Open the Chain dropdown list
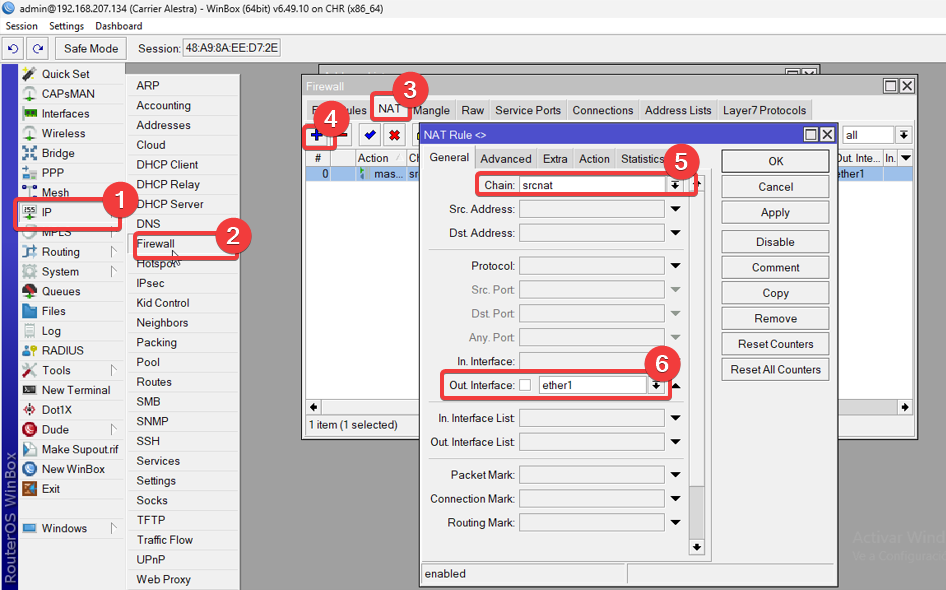The width and height of the screenshot is (946, 590). coord(675,185)
